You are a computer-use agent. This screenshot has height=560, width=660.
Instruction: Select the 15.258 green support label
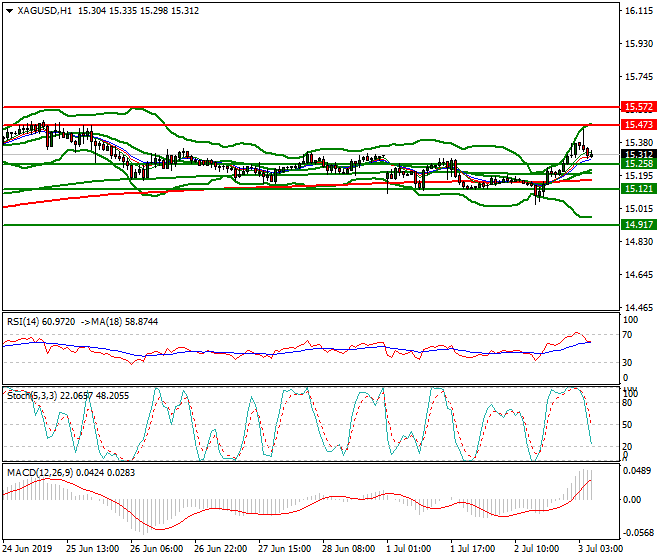639,163
